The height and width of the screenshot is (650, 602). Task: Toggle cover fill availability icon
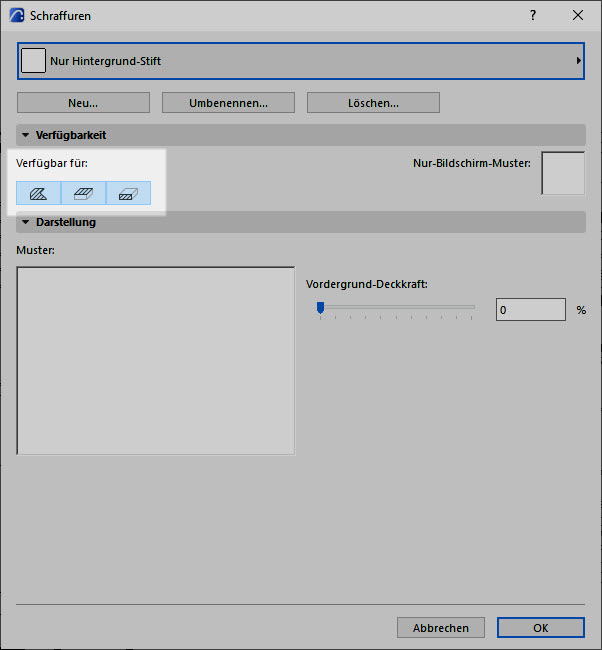pyautogui.click(x=83, y=193)
